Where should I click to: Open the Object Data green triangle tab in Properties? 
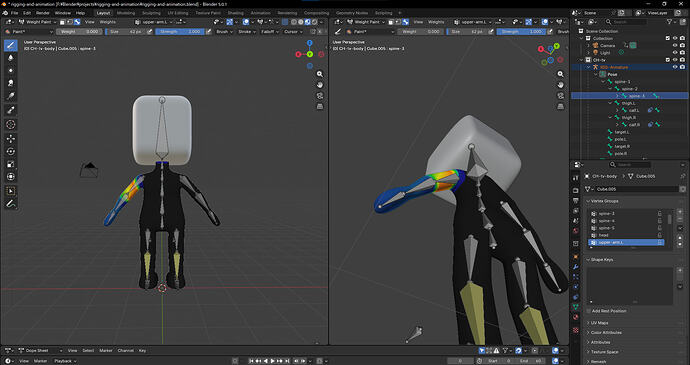(x=576, y=307)
